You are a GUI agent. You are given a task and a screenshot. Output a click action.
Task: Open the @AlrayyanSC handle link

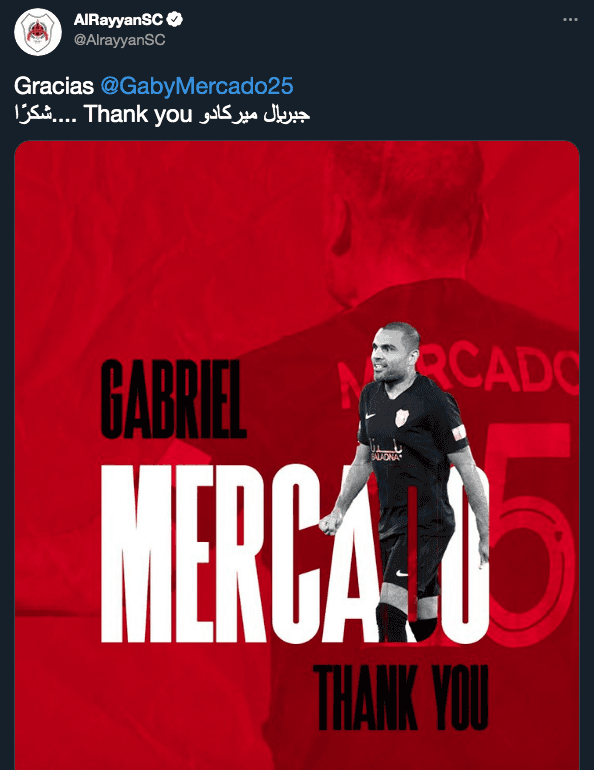click(119, 39)
